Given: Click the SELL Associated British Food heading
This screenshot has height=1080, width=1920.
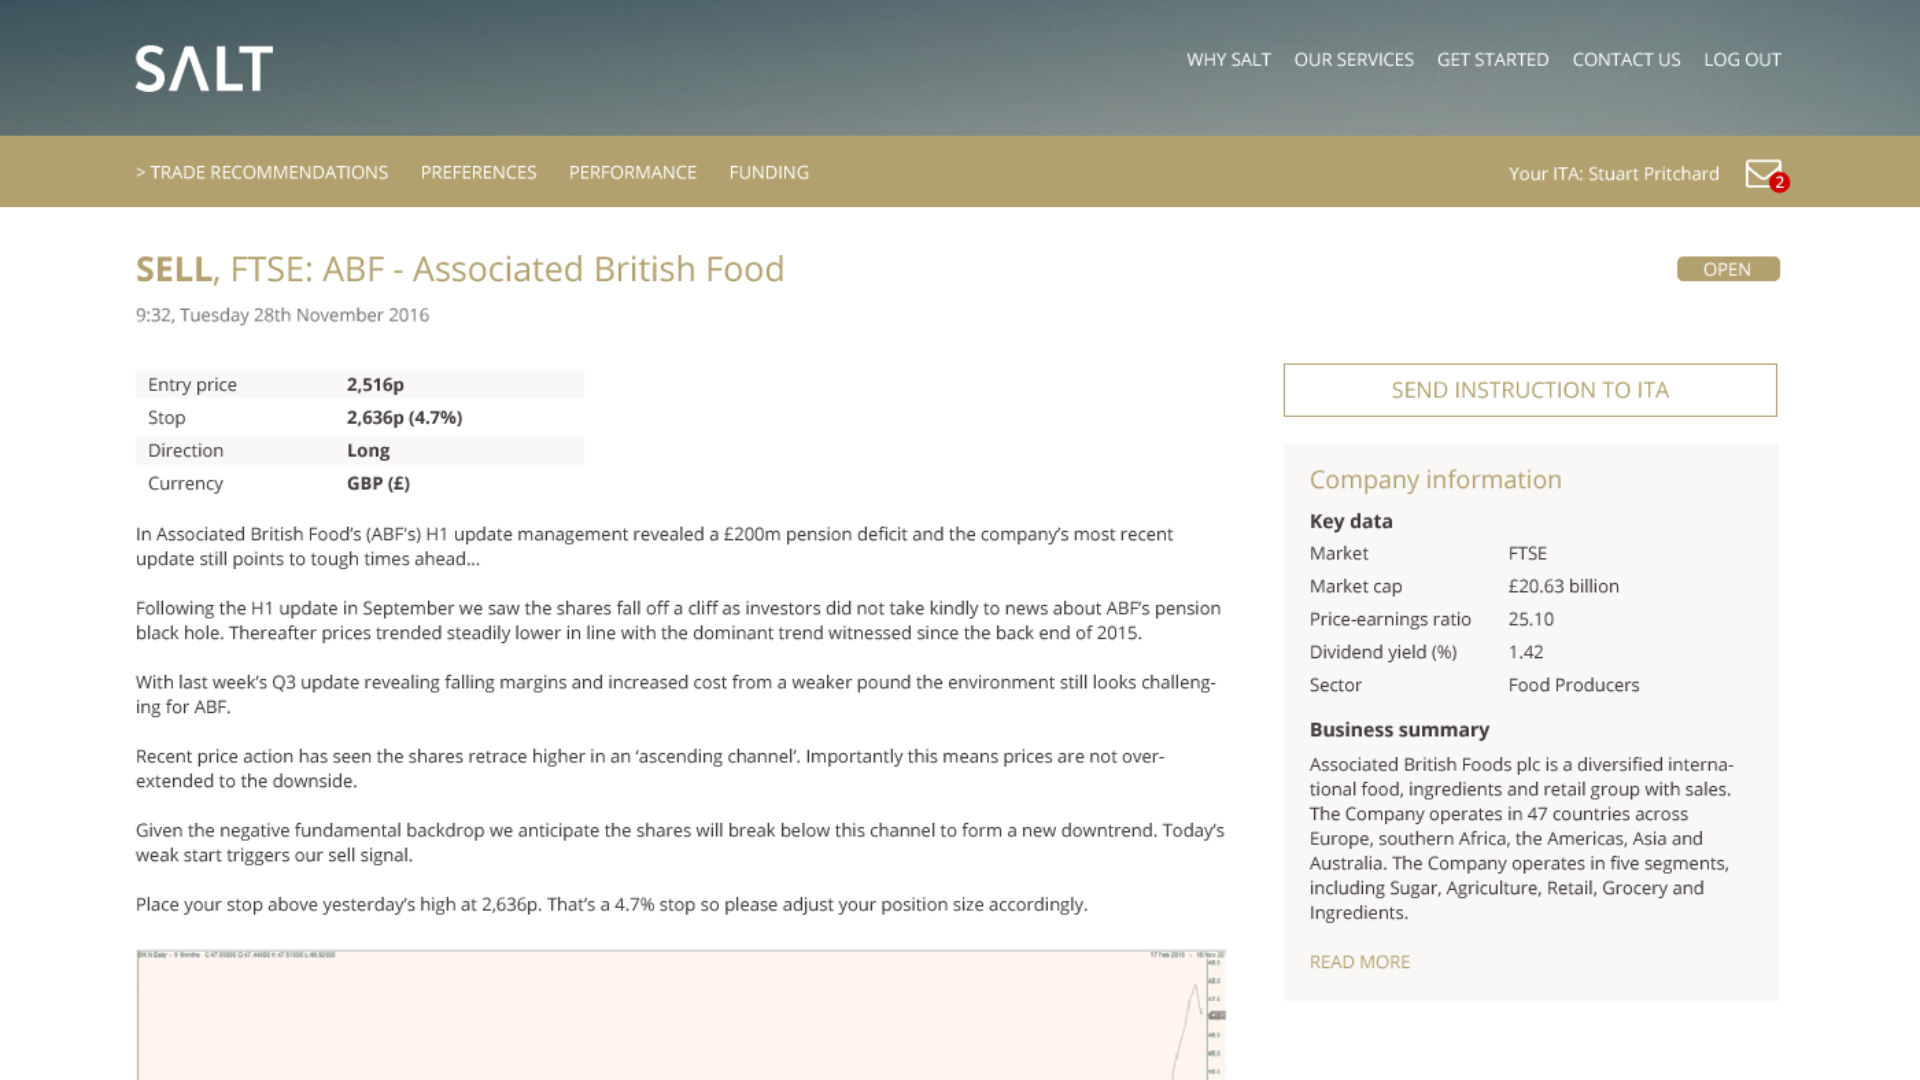Looking at the screenshot, I should pyautogui.click(x=460, y=270).
